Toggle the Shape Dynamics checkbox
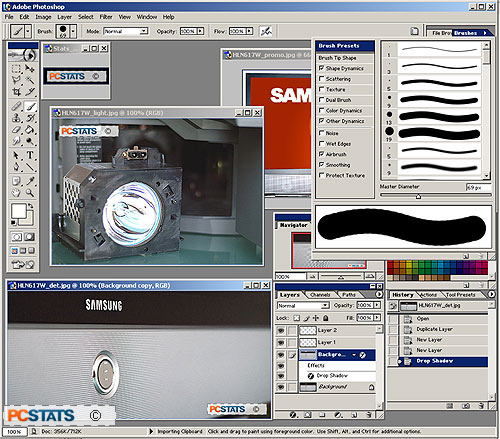 [321, 68]
